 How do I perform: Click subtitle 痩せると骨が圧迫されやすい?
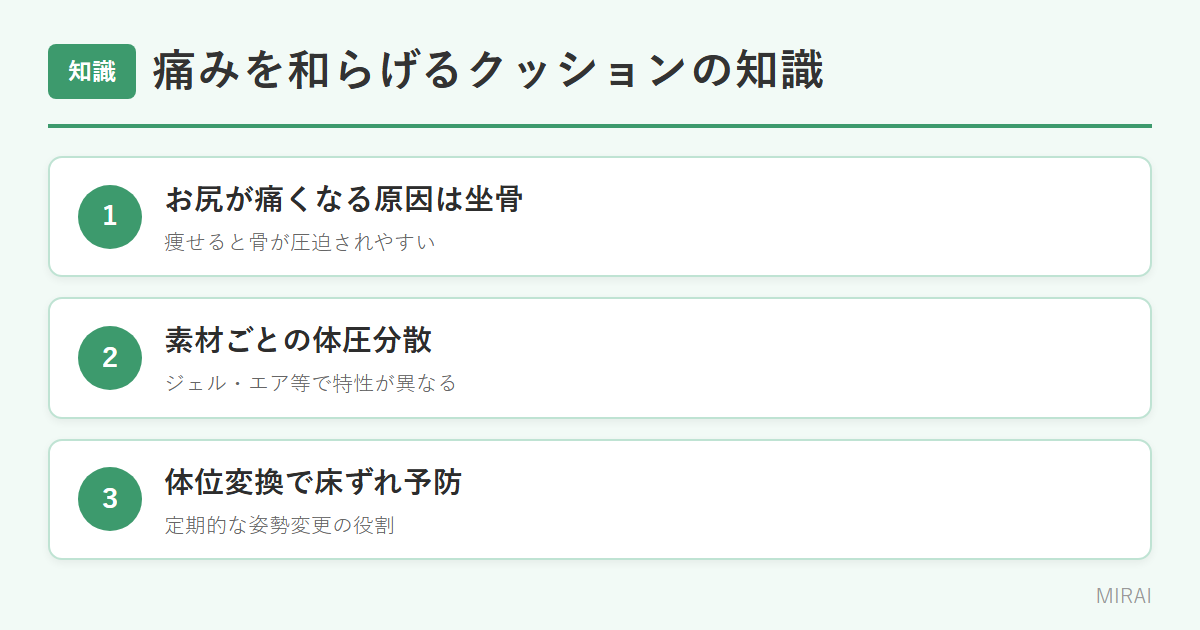tap(301, 242)
